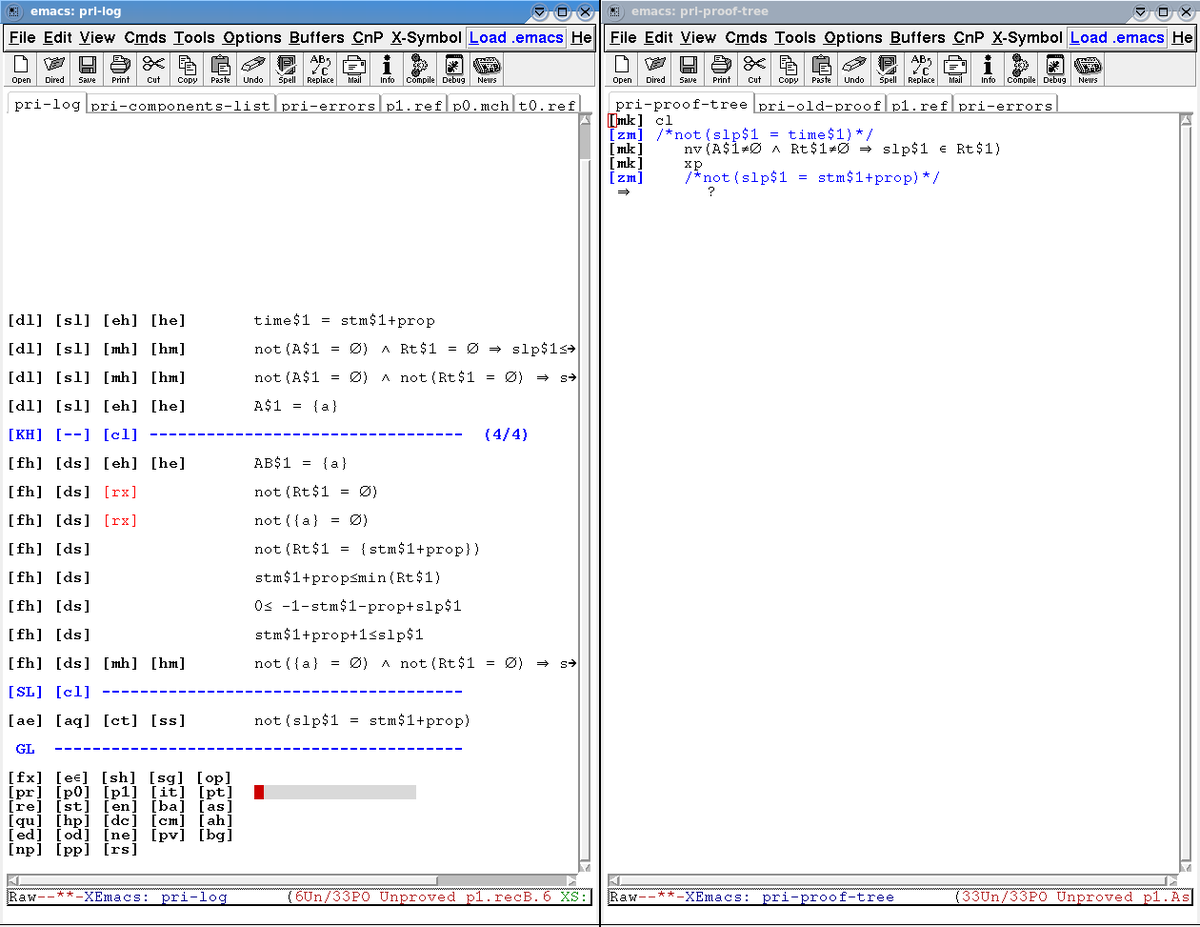The width and height of the screenshot is (1200, 927).
Task: Open Buffers menu in pri-log window
Action: click(316, 37)
